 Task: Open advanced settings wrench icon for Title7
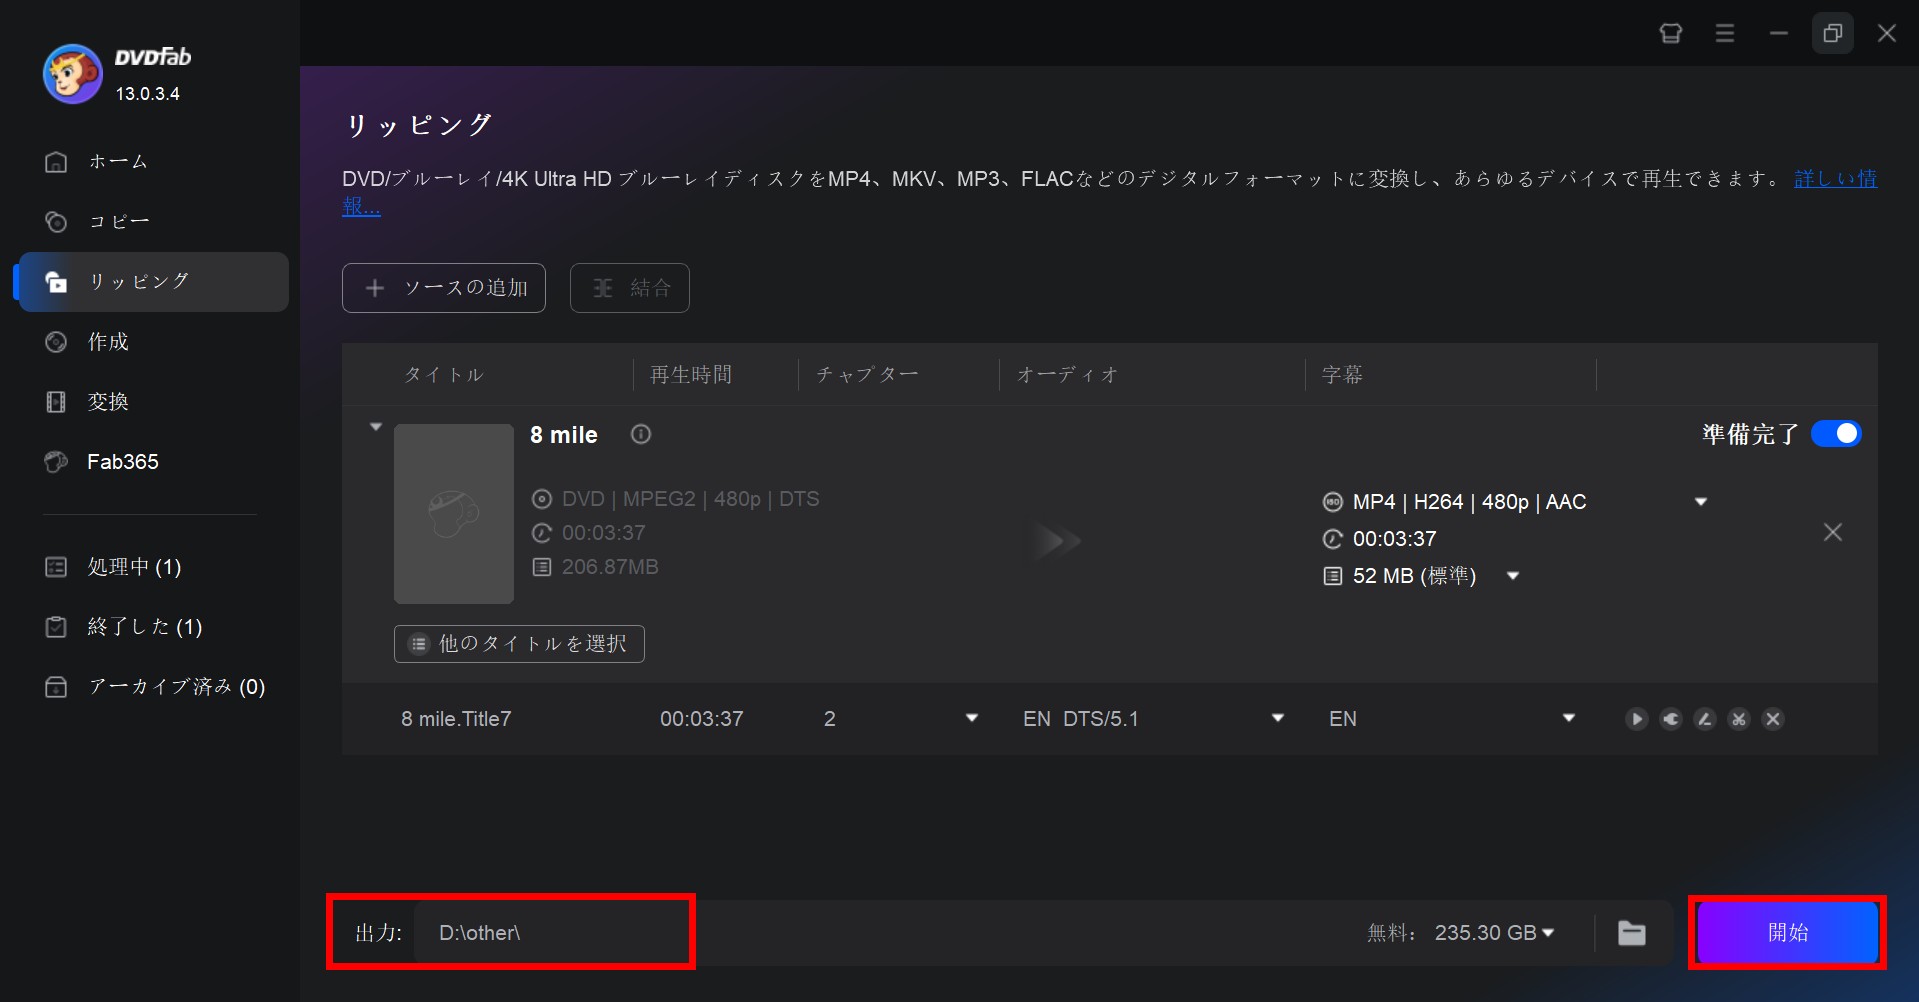pos(1671,719)
